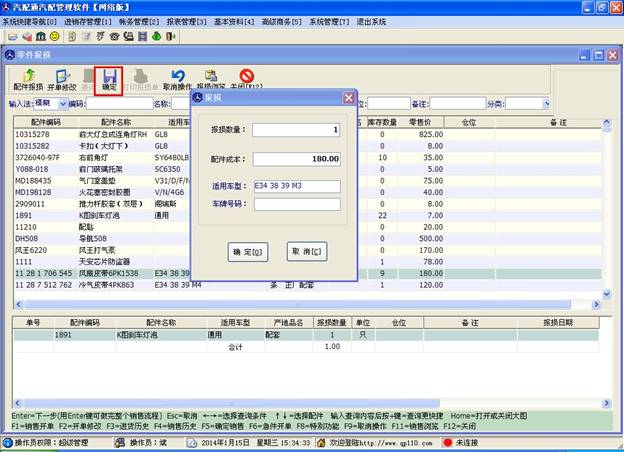
Task: Click the 适用车型 field in dialog
Action: [x=296, y=186]
